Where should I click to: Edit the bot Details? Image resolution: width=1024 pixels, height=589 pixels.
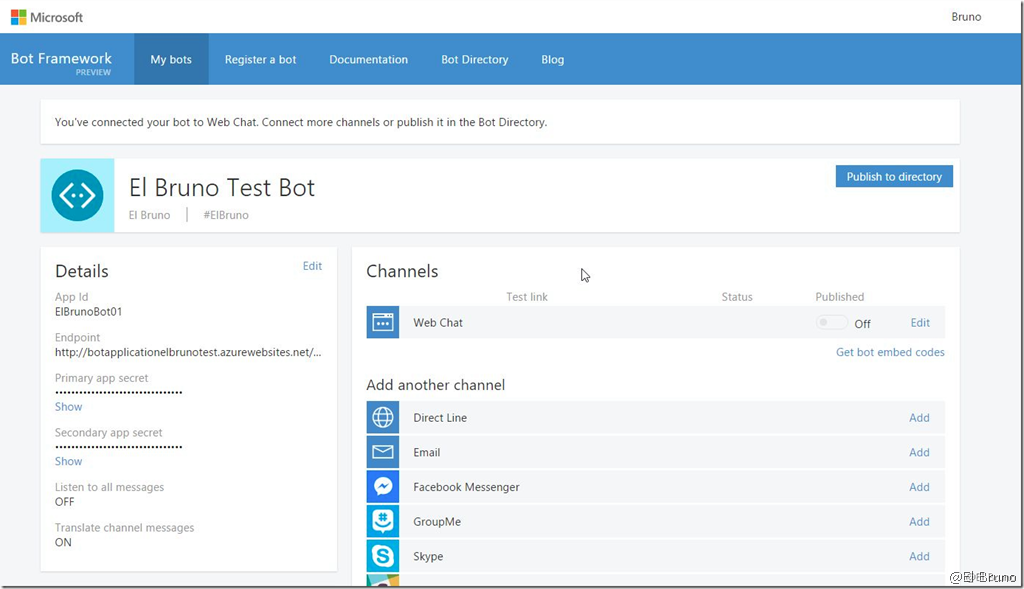coord(312,266)
